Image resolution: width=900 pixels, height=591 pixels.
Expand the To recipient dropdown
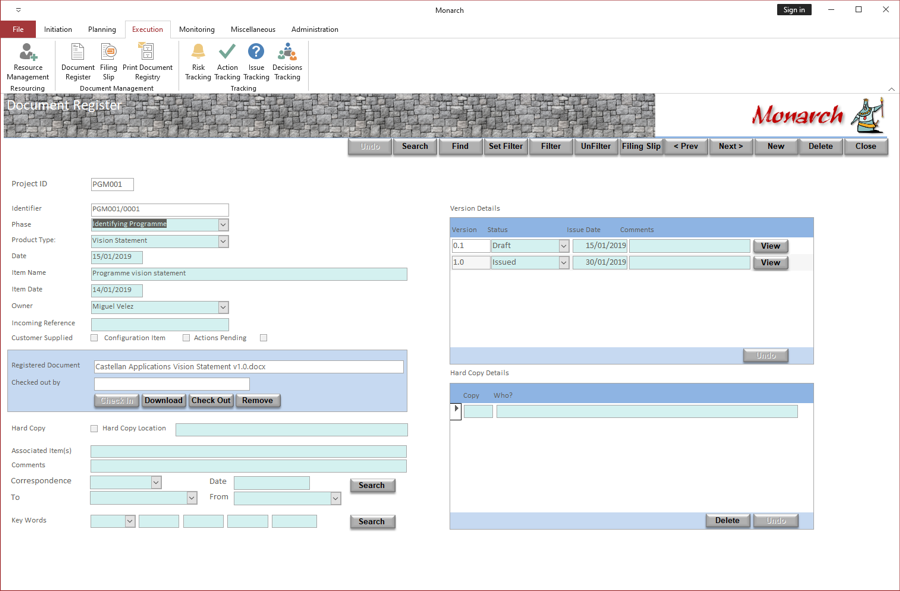tap(192, 498)
